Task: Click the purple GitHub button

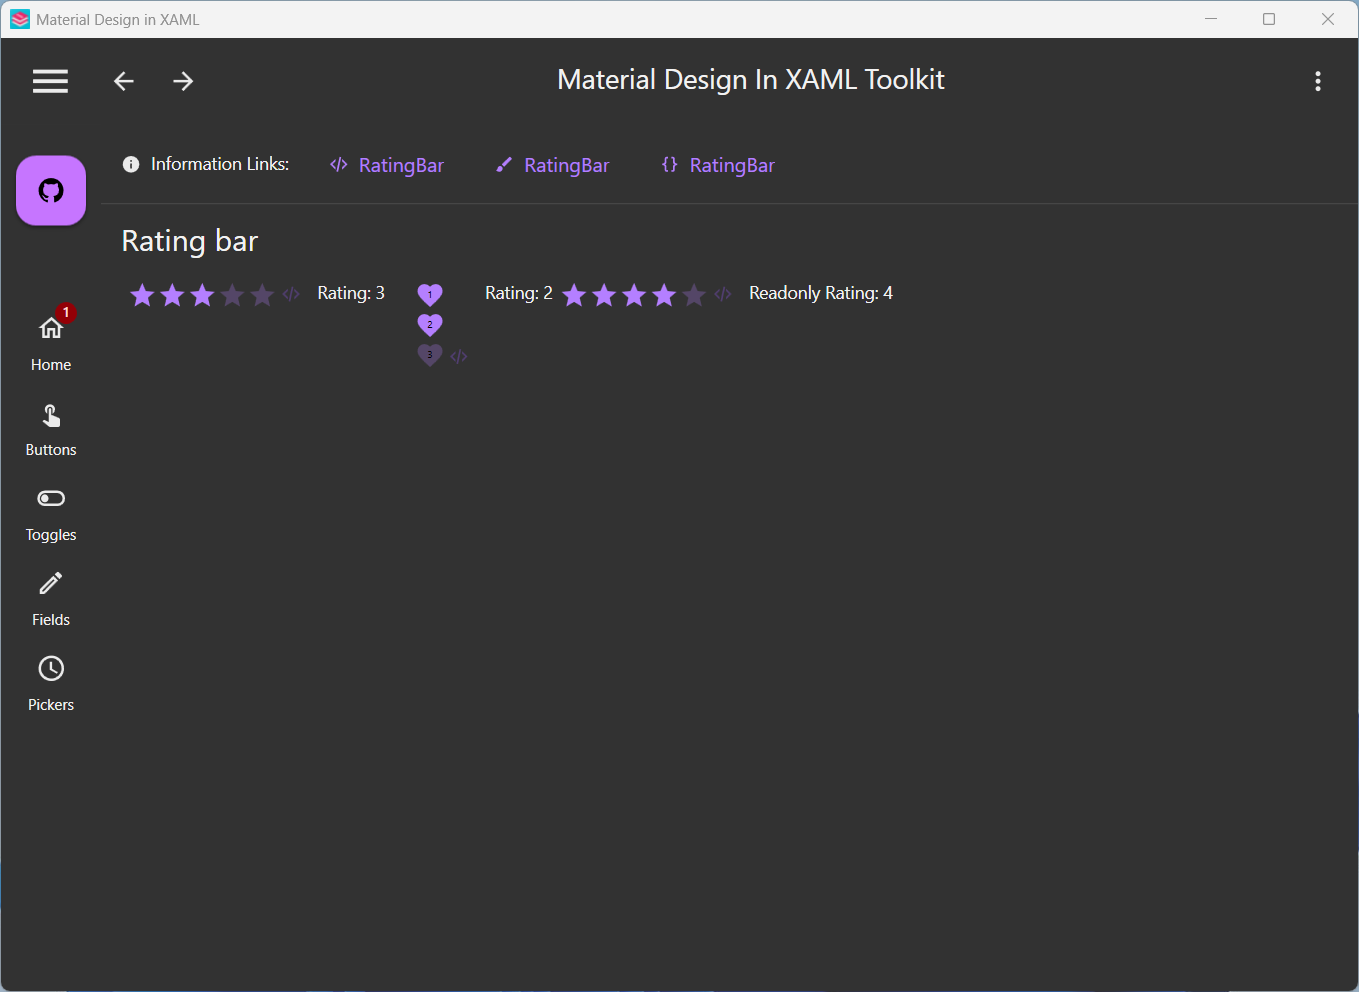Action: click(51, 190)
